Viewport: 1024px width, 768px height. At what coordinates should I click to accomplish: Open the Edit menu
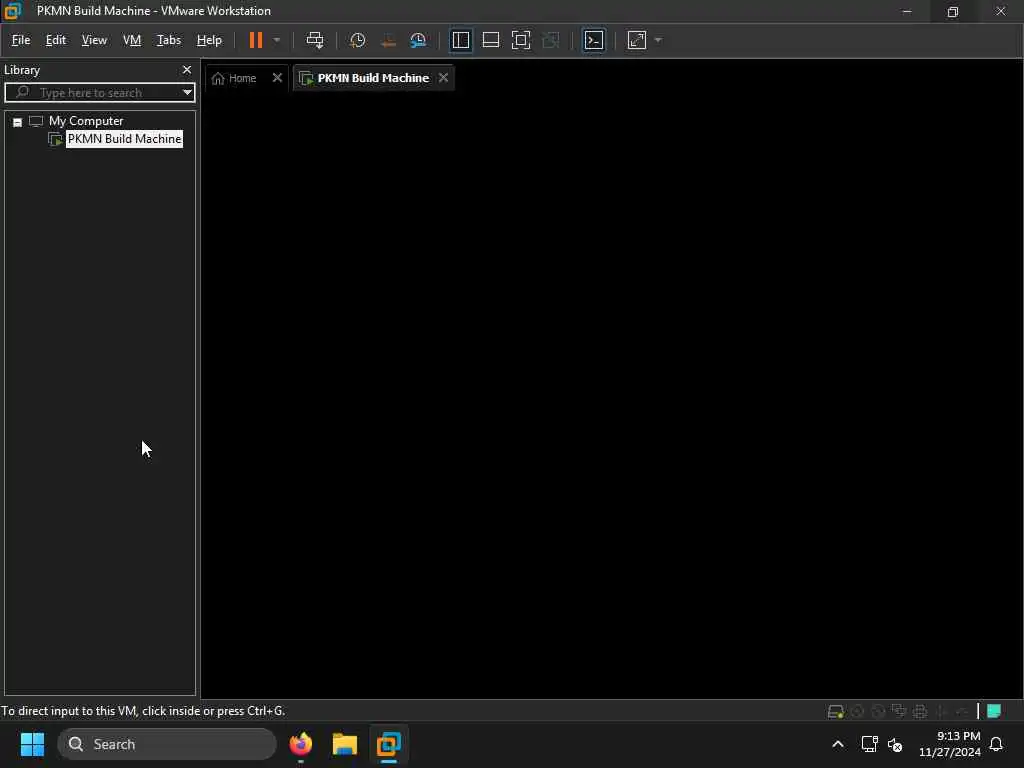(x=56, y=40)
